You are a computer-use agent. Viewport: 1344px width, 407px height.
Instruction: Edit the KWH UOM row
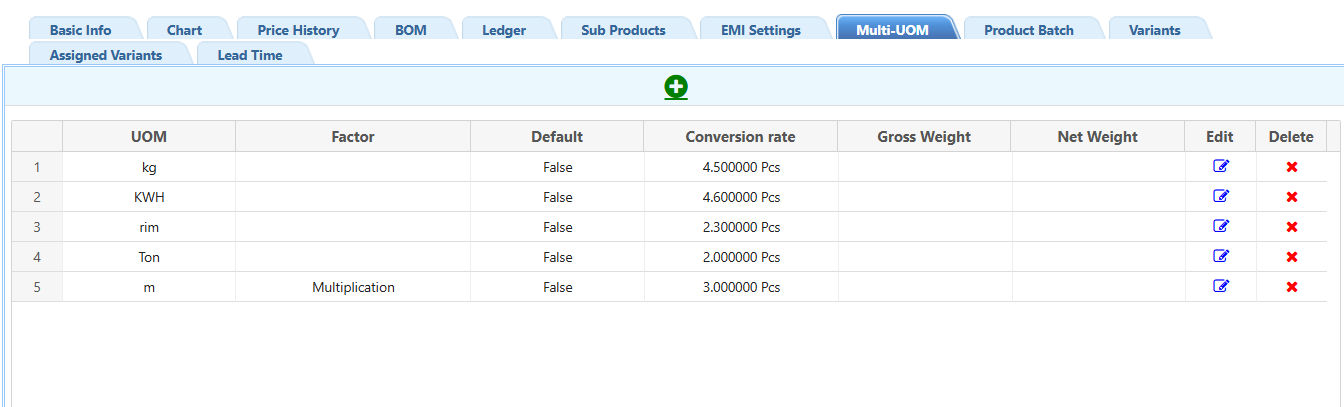point(1220,197)
